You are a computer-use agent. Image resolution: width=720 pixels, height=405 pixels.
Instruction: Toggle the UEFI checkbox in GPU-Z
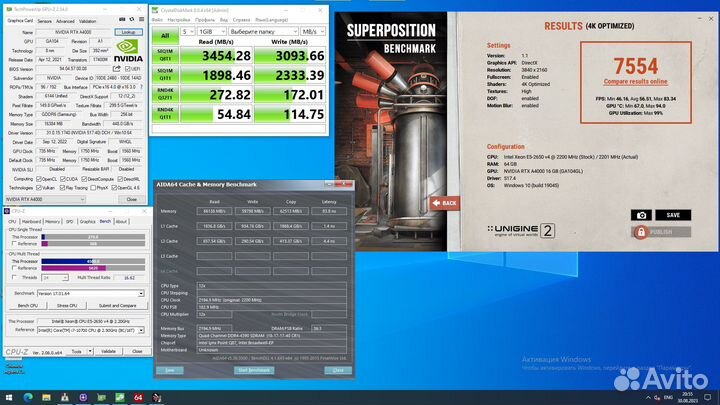tap(128, 69)
